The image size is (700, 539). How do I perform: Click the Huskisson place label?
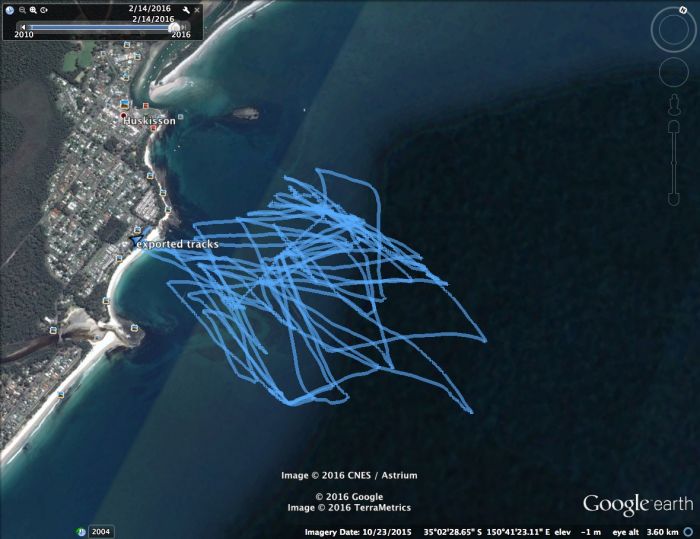click(149, 121)
